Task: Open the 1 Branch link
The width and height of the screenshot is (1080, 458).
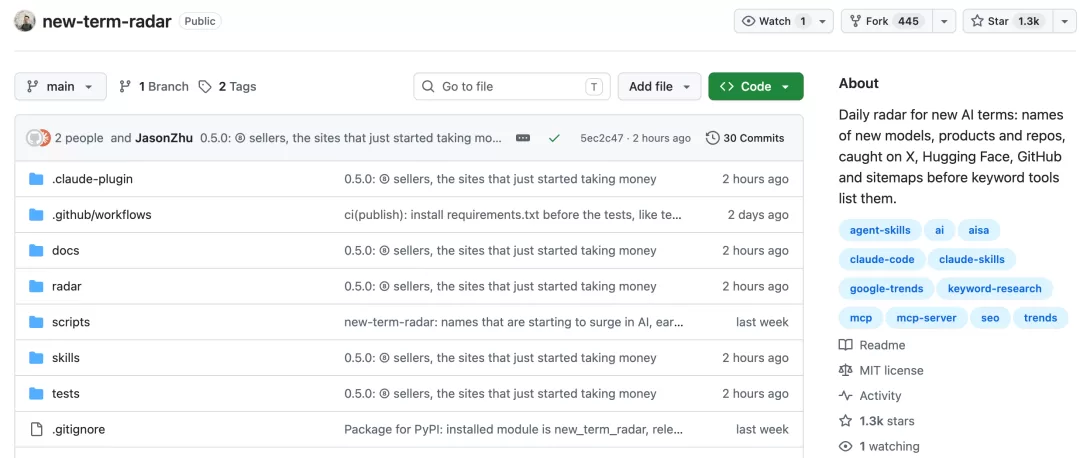Action: [x=154, y=87]
